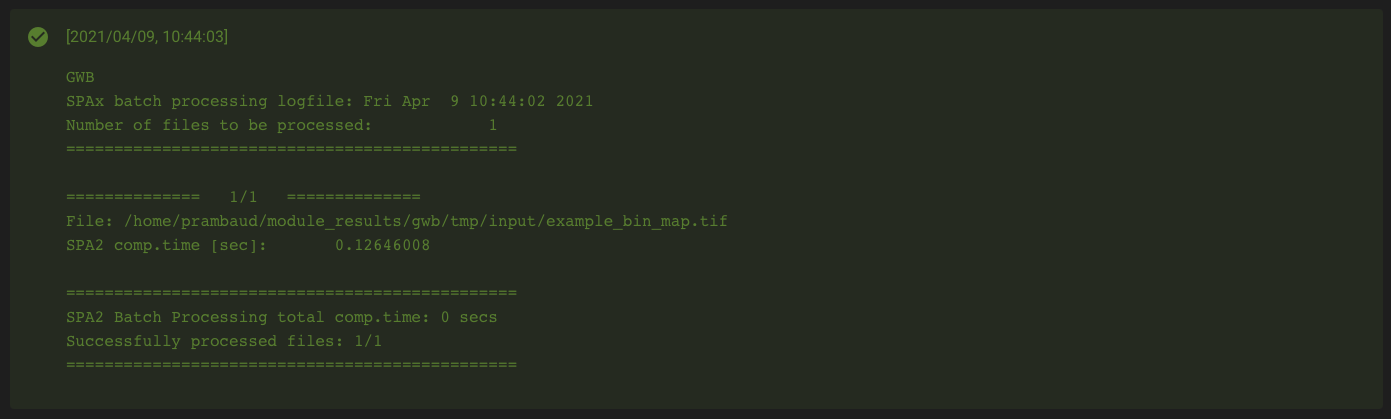Click the GWB heading line

click(x=80, y=77)
